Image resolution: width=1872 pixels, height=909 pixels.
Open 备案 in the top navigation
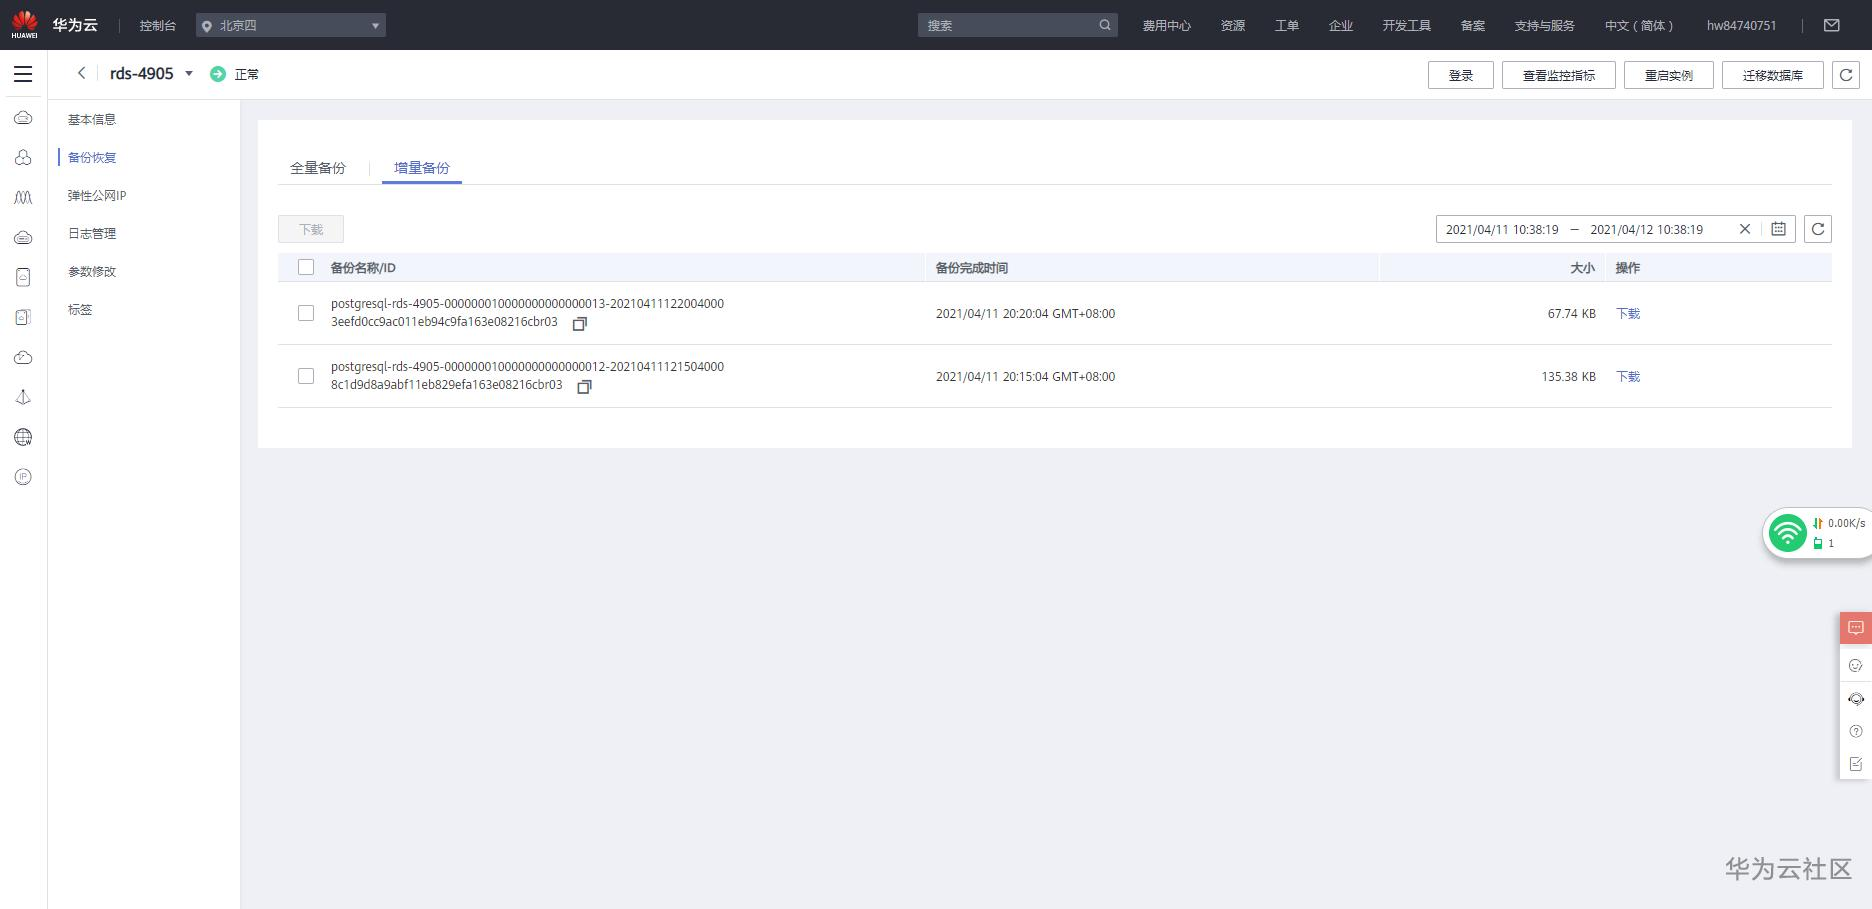point(1473,26)
